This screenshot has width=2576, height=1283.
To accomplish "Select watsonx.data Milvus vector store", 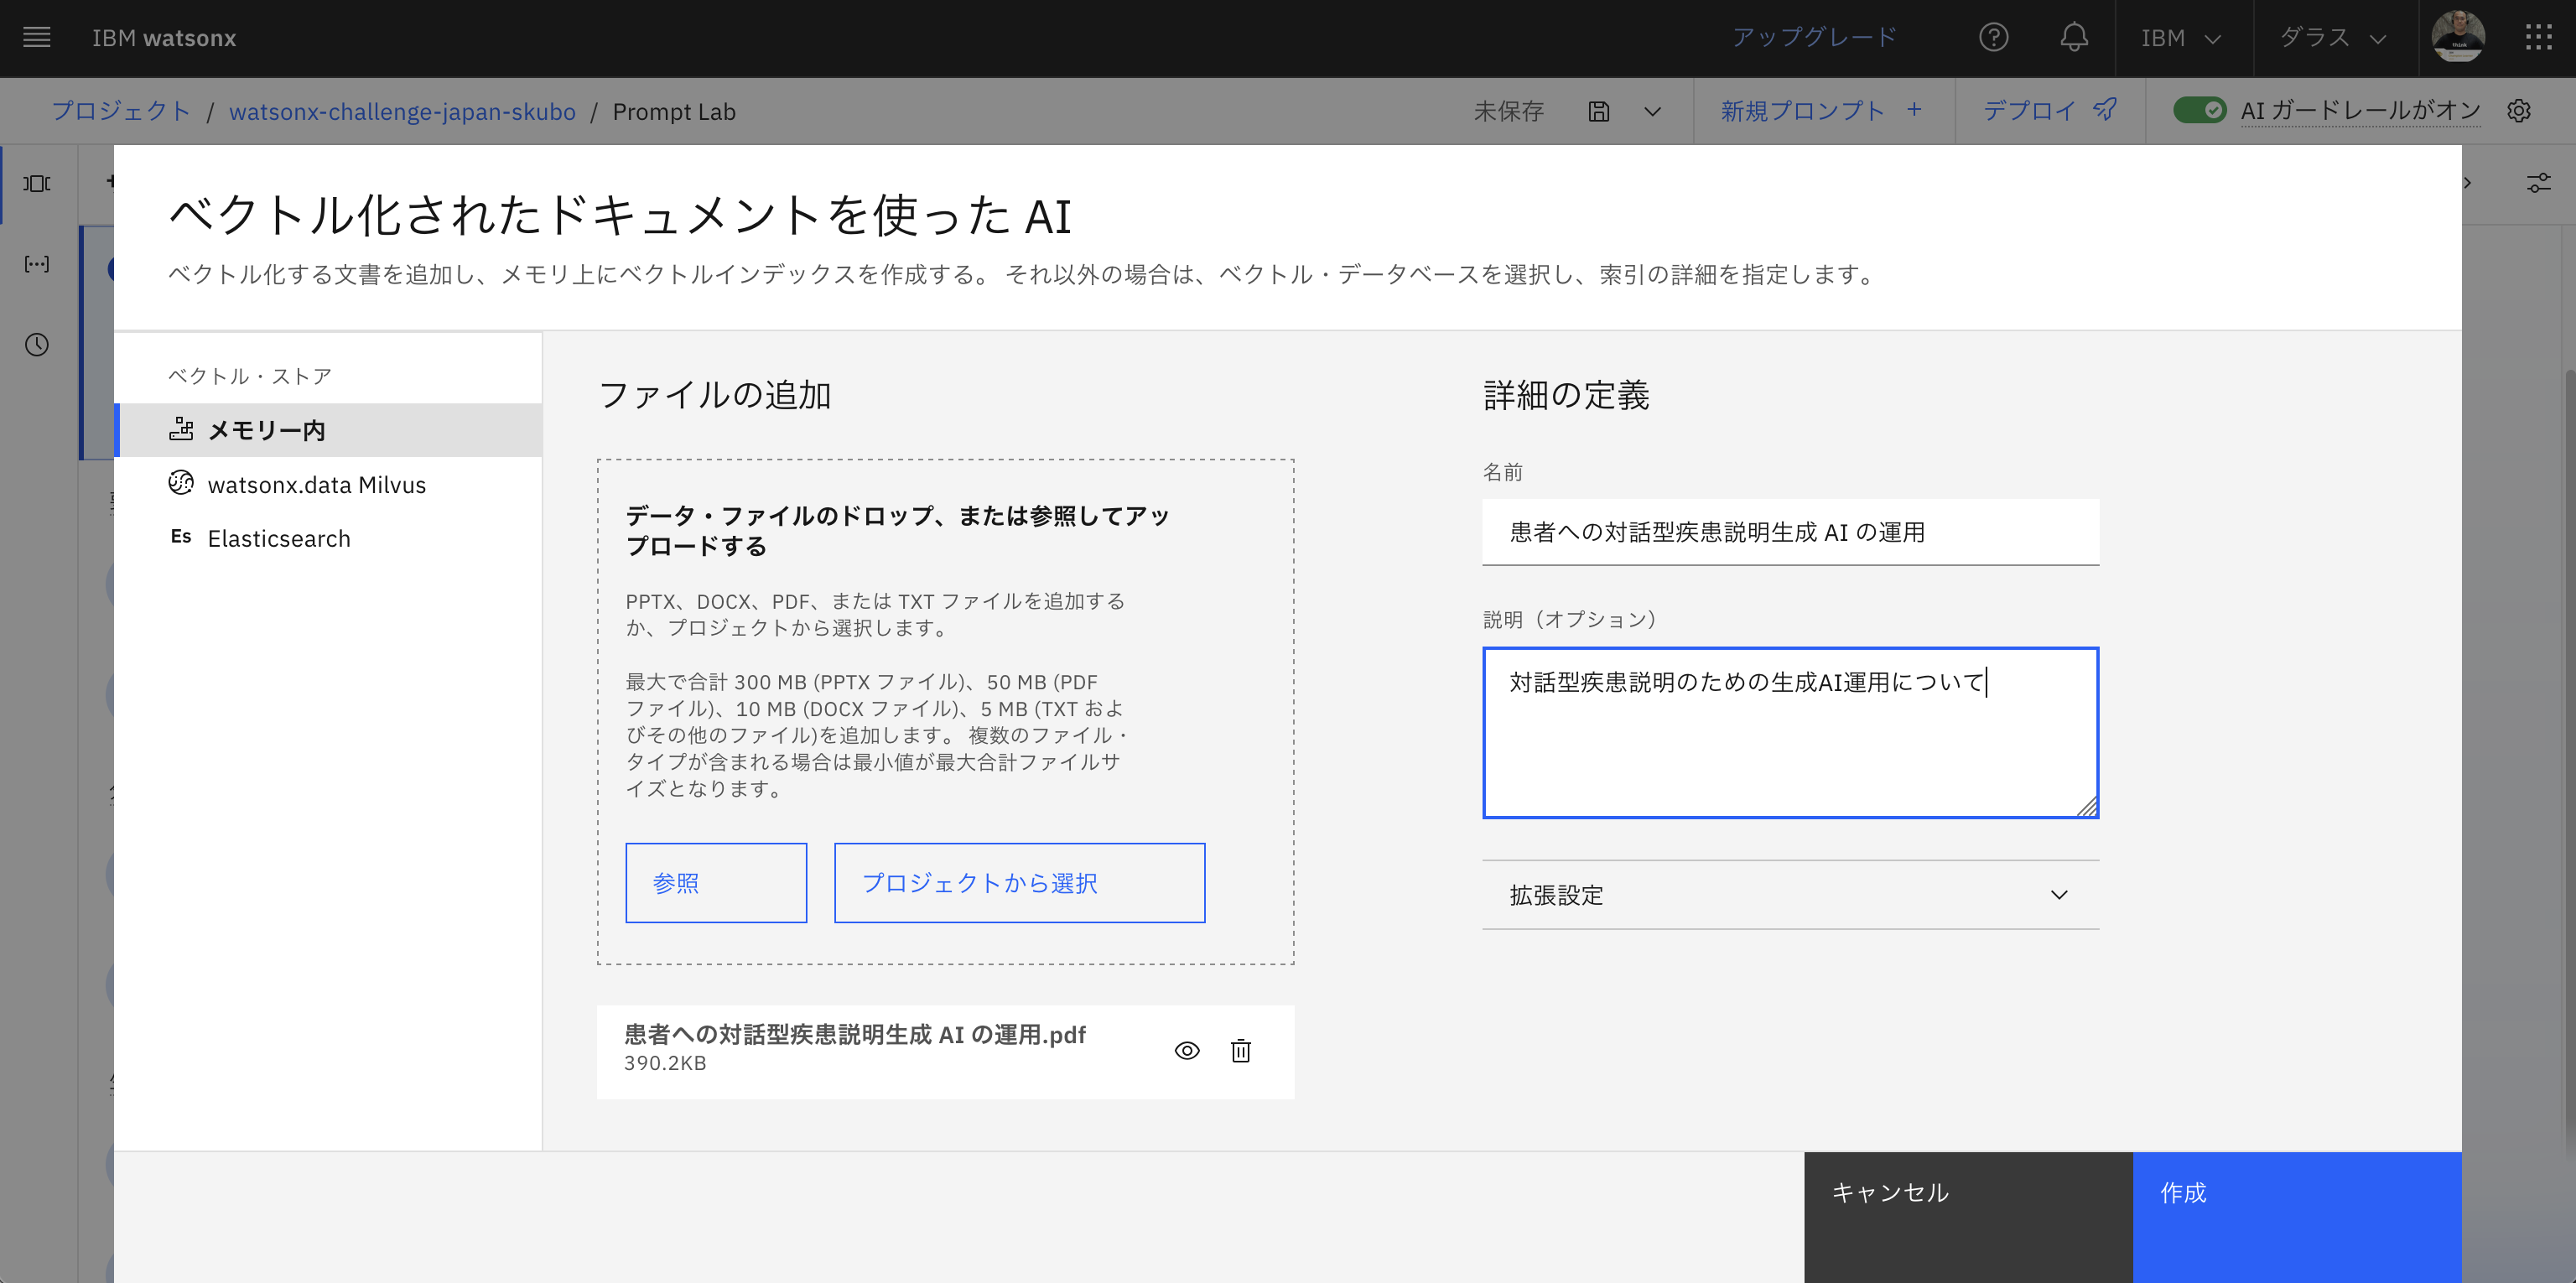I will [x=315, y=484].
